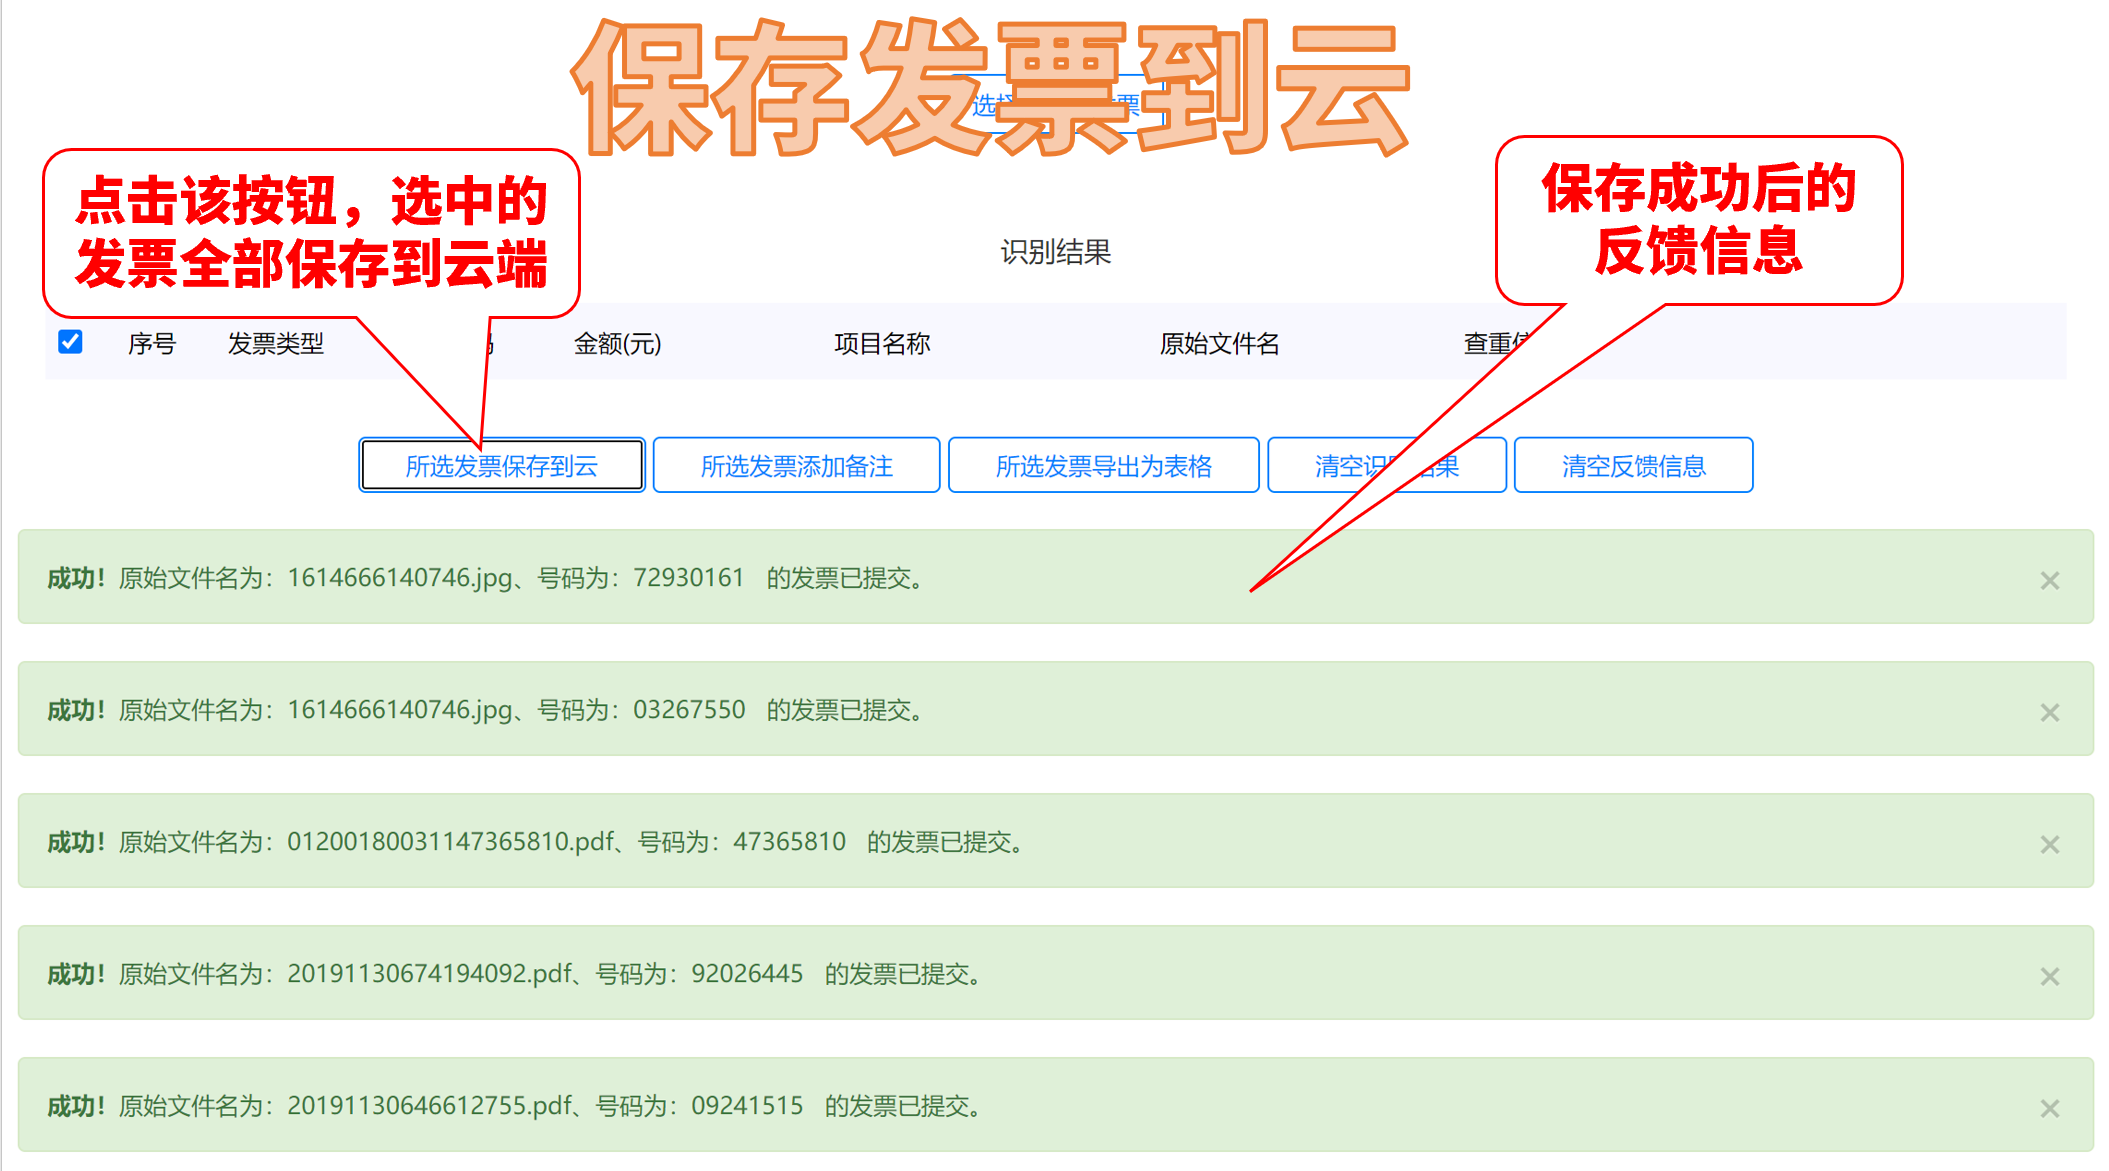Click the 项目名称 column header

(x=882, y=344)
